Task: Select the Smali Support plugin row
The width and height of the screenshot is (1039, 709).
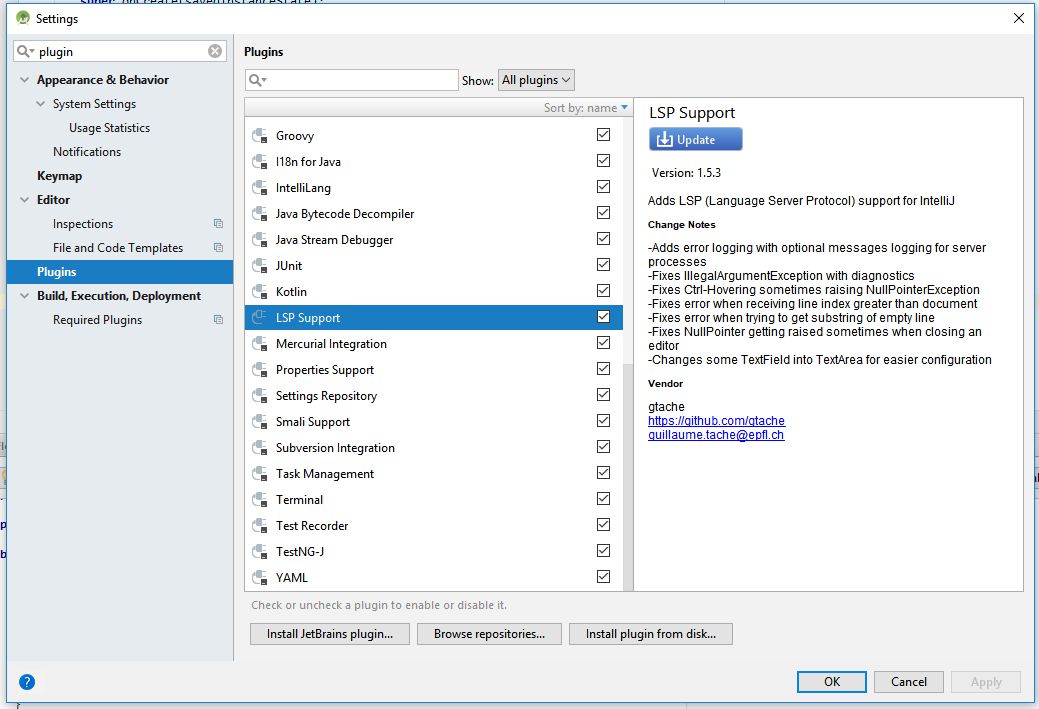Action: click(x=434, y=421)
